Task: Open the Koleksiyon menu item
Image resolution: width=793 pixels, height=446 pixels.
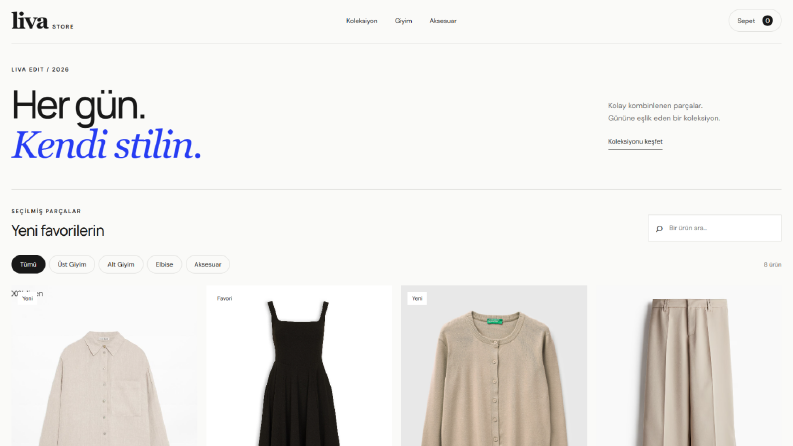Action: coord(362,21)
